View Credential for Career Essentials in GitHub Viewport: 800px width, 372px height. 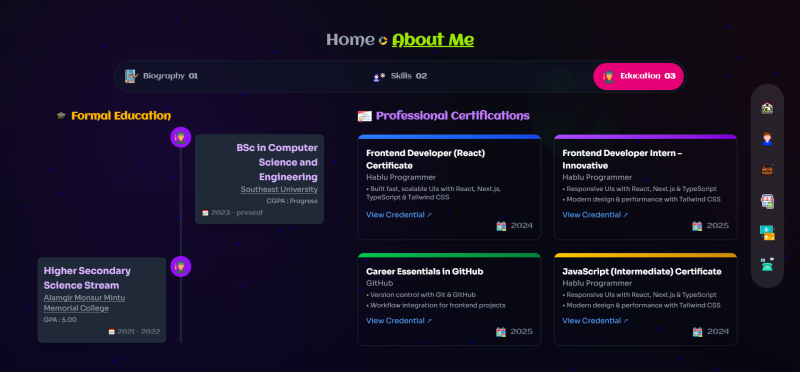coord(398,321)
